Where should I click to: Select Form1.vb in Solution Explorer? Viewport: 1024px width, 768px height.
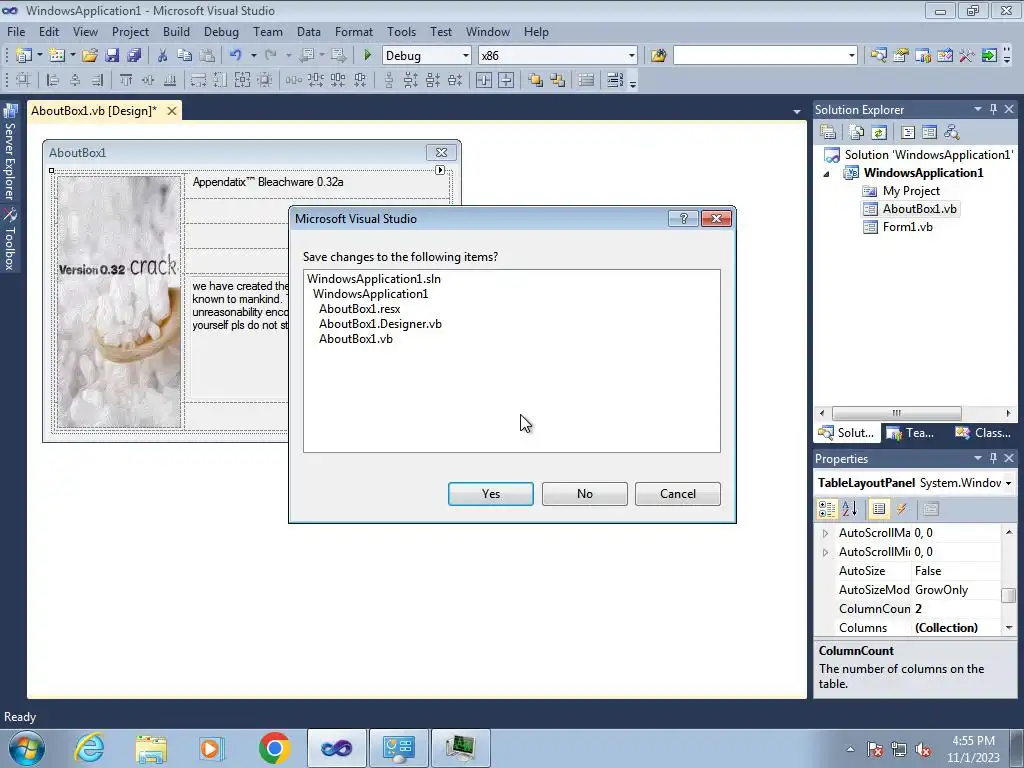coord(907,227)
